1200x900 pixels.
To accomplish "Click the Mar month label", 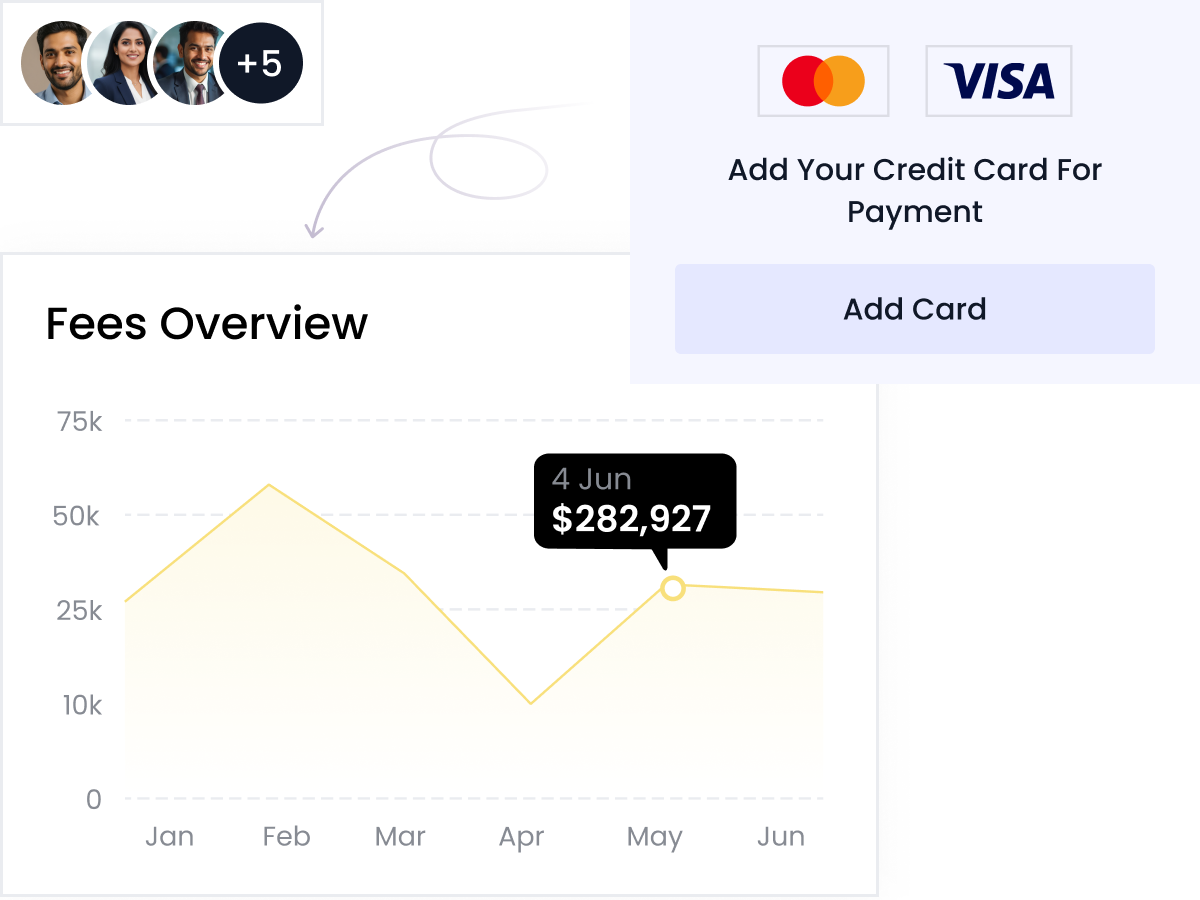I will [x=401, y=836].
